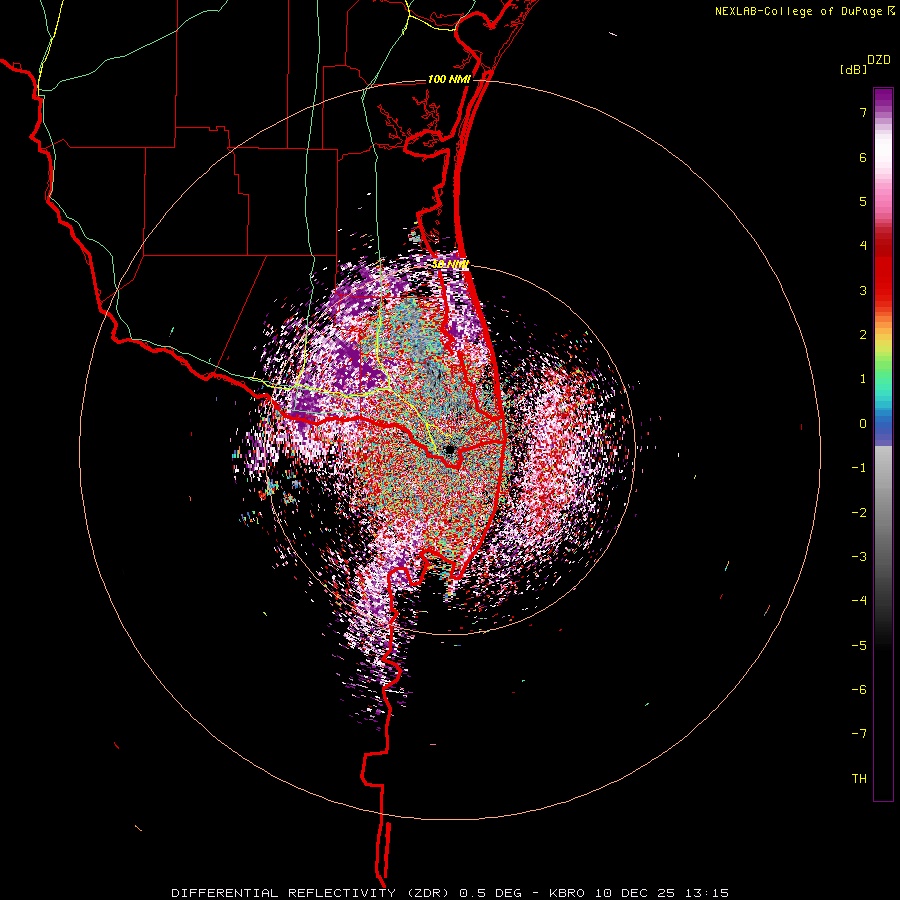Select the 2 dB value on the color scale
900x900 pixels.
[863, 335]
